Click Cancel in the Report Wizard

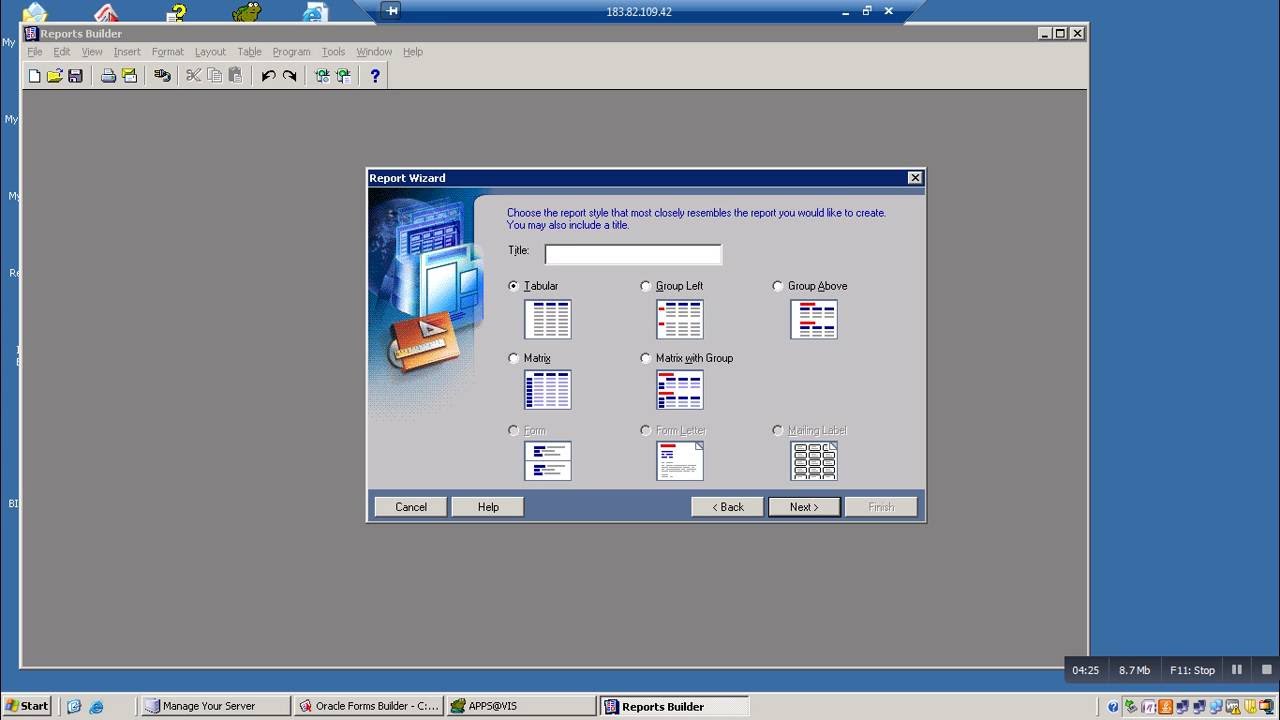coord(411,507)
